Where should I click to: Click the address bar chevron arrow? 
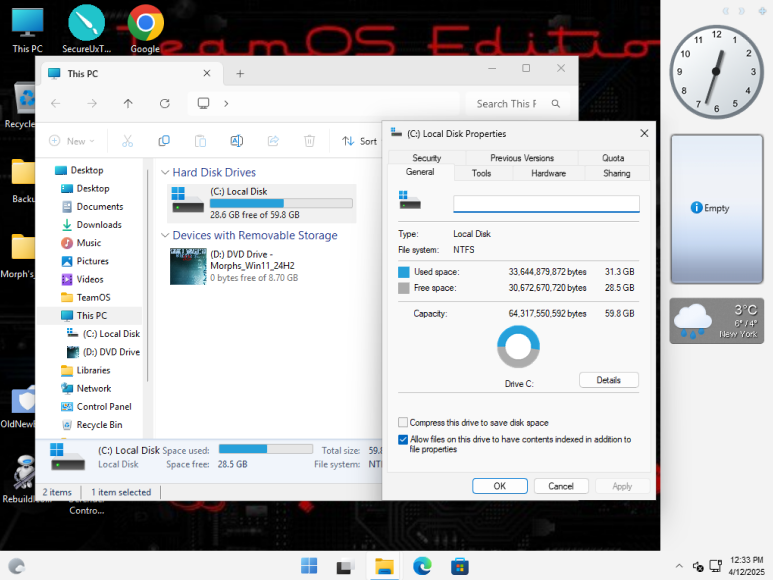226,103
